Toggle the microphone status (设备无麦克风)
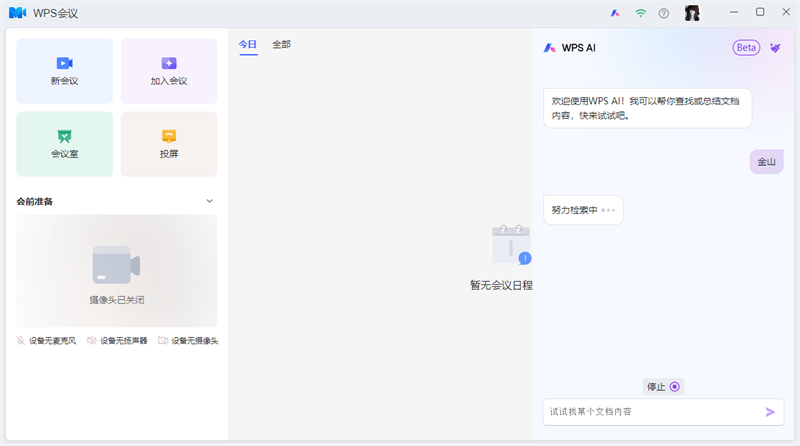 pyautogui.click(x=47, y=341)
